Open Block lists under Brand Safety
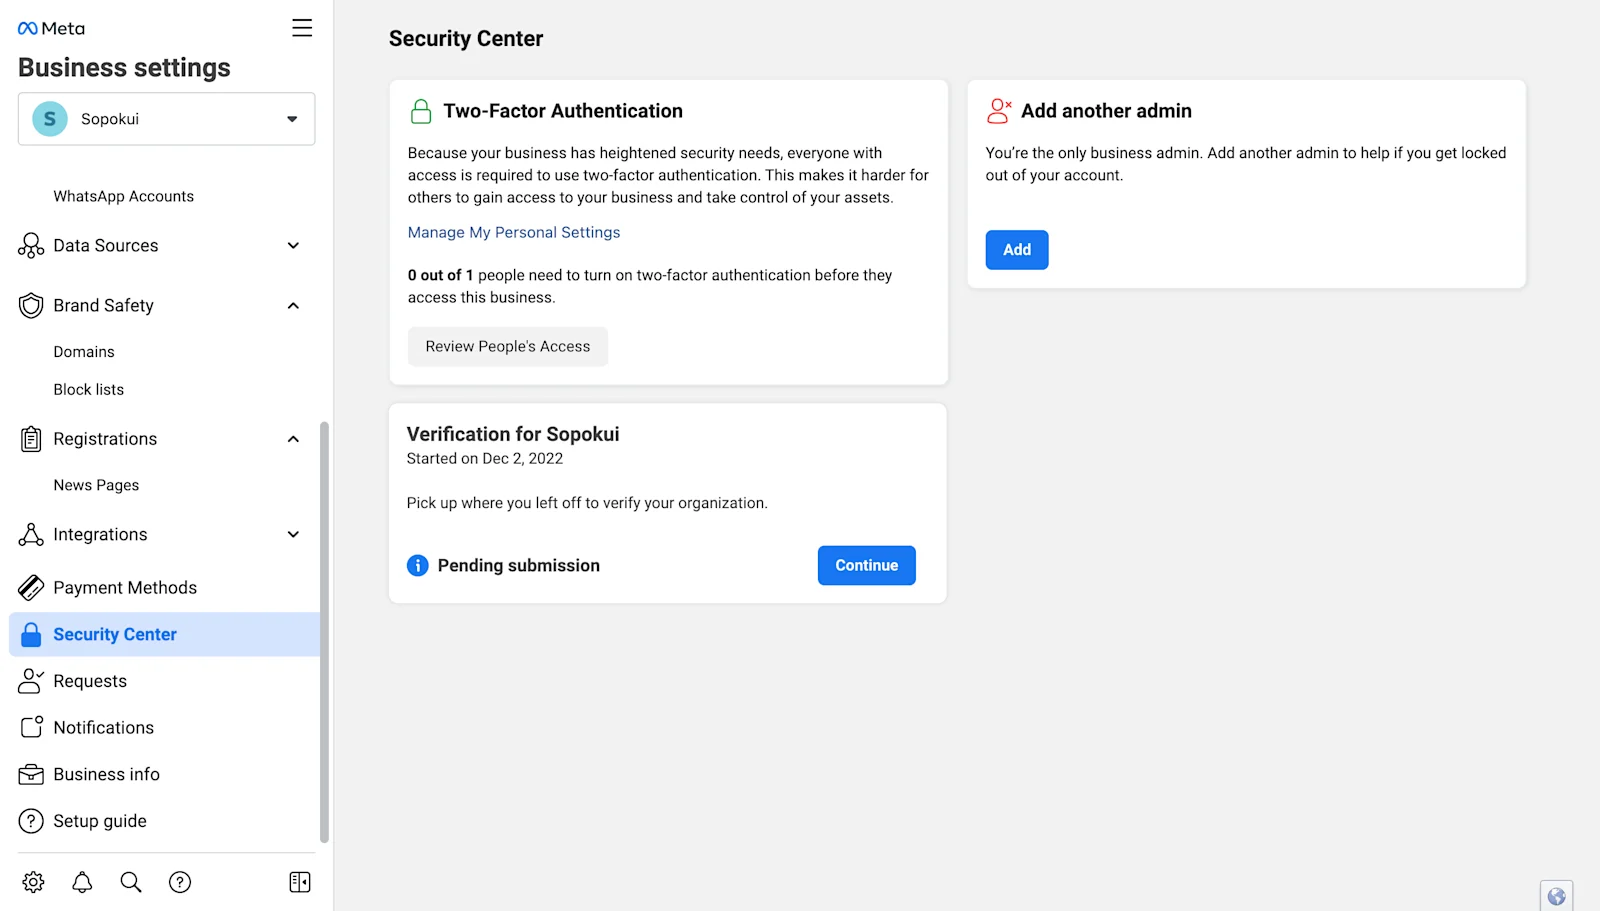This screenshot has width=1600, height=911. [x=89, y=390]
